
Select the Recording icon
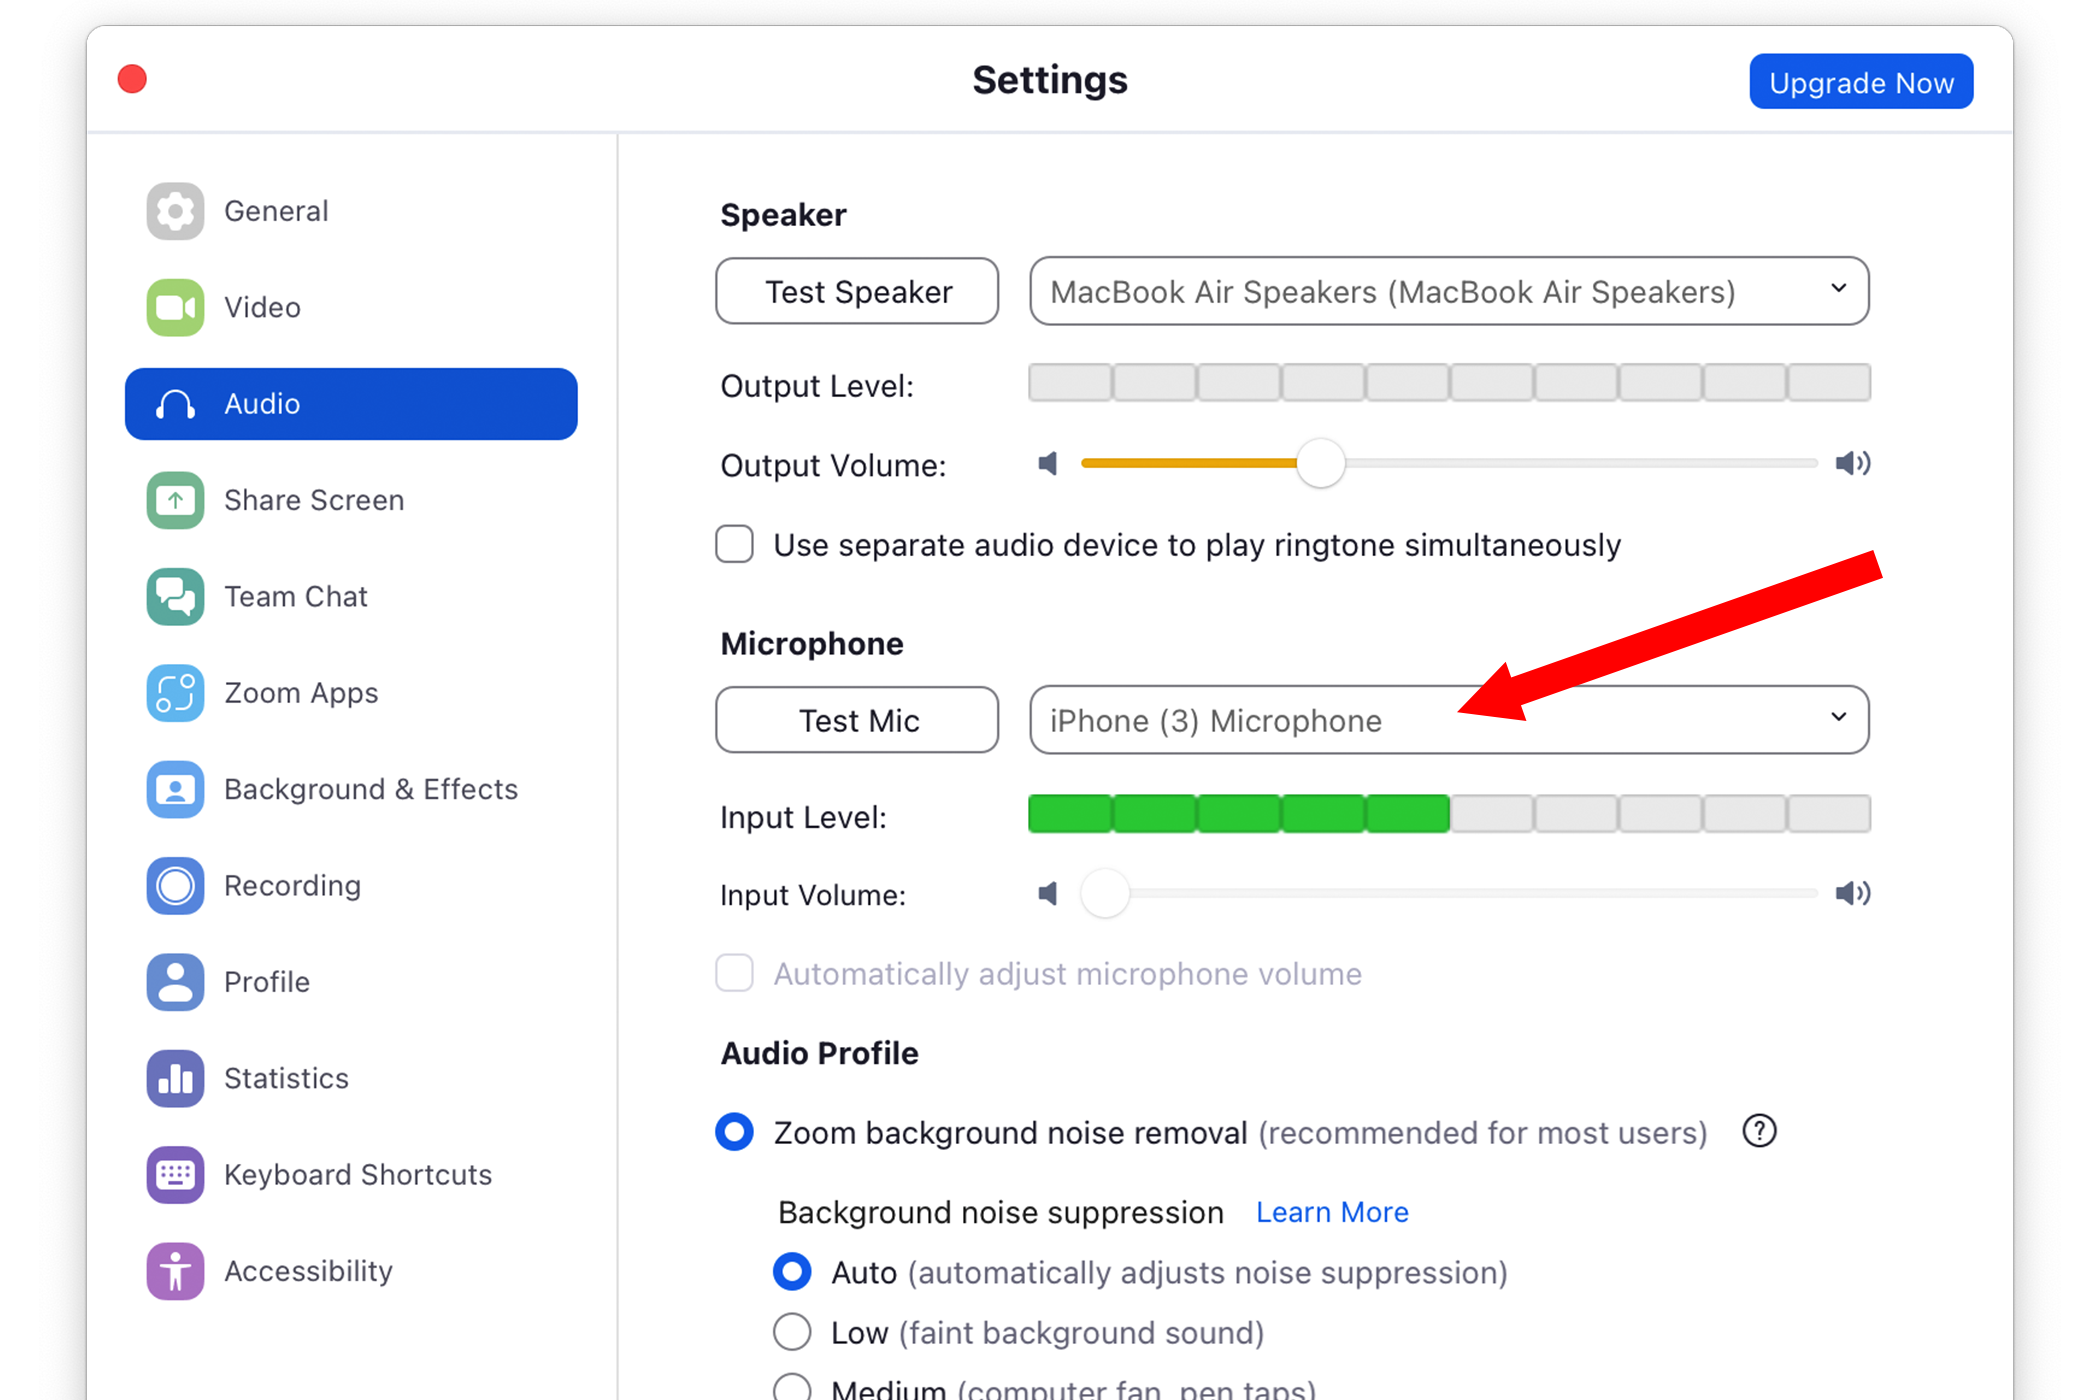(175, 885)
